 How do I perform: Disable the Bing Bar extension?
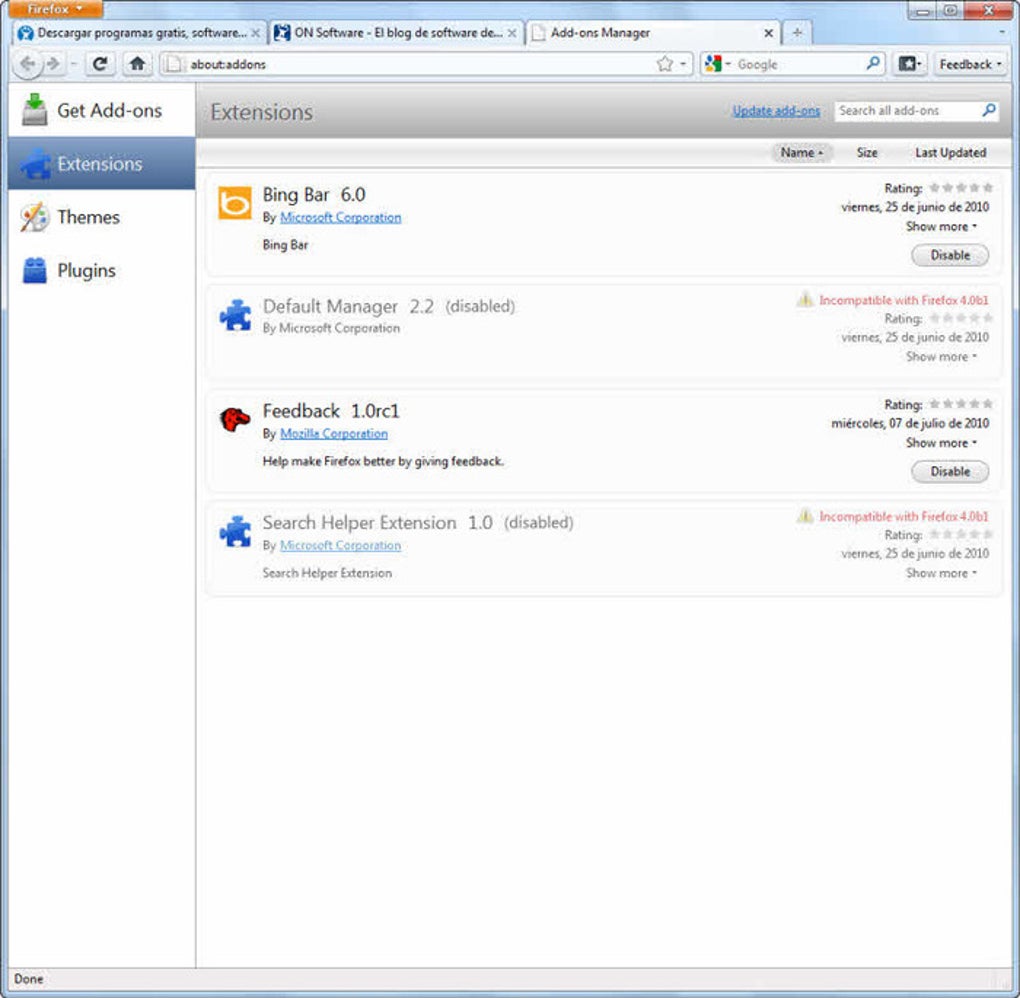coord(948,255)
